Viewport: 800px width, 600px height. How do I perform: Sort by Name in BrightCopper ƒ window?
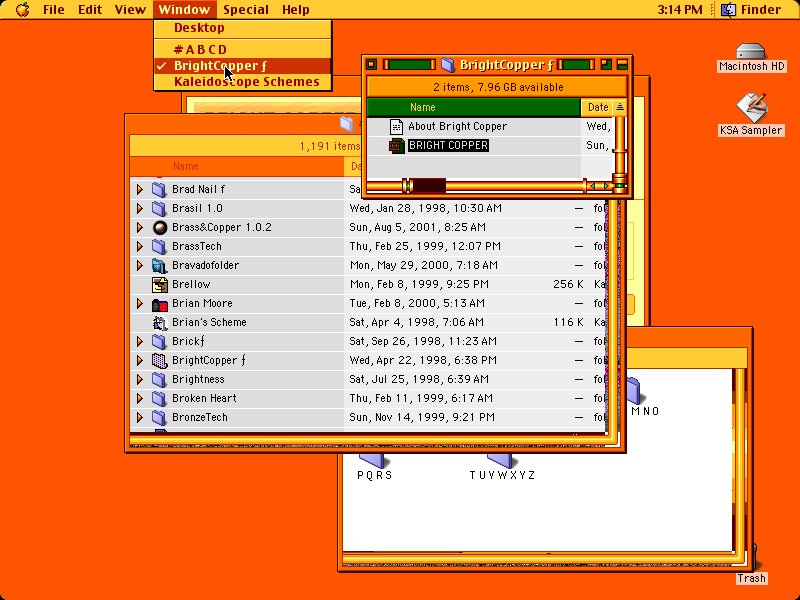(474, 108)
